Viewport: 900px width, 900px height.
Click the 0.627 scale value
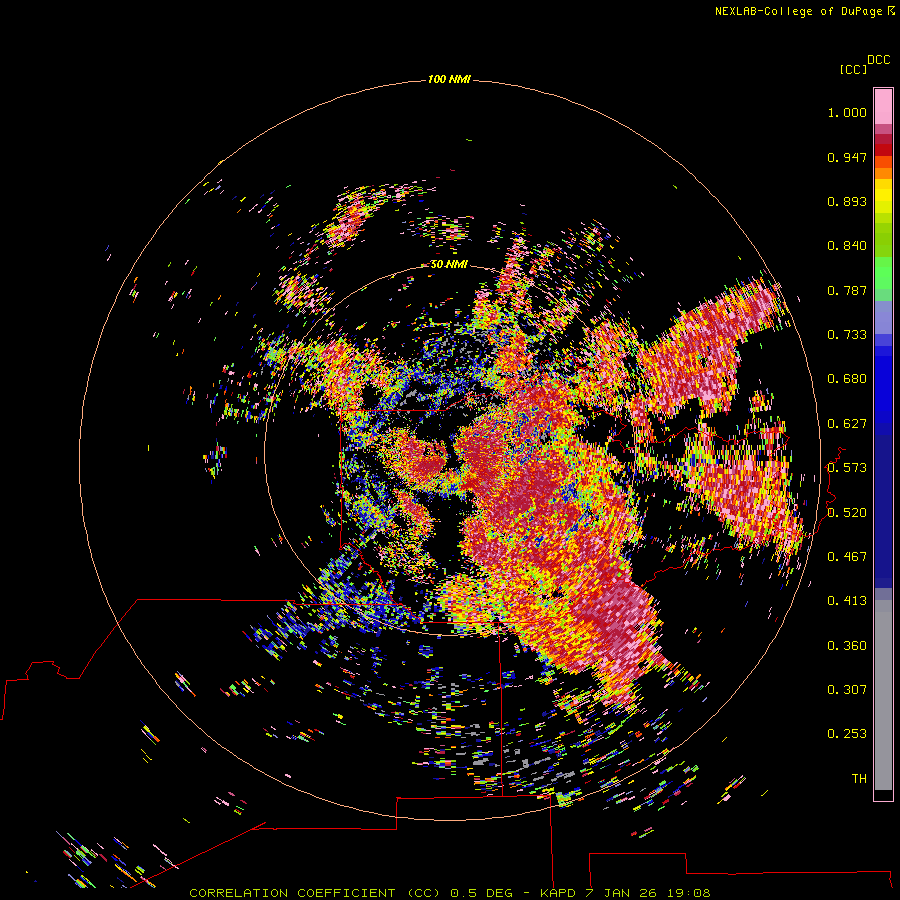click(x=847, y=424)
